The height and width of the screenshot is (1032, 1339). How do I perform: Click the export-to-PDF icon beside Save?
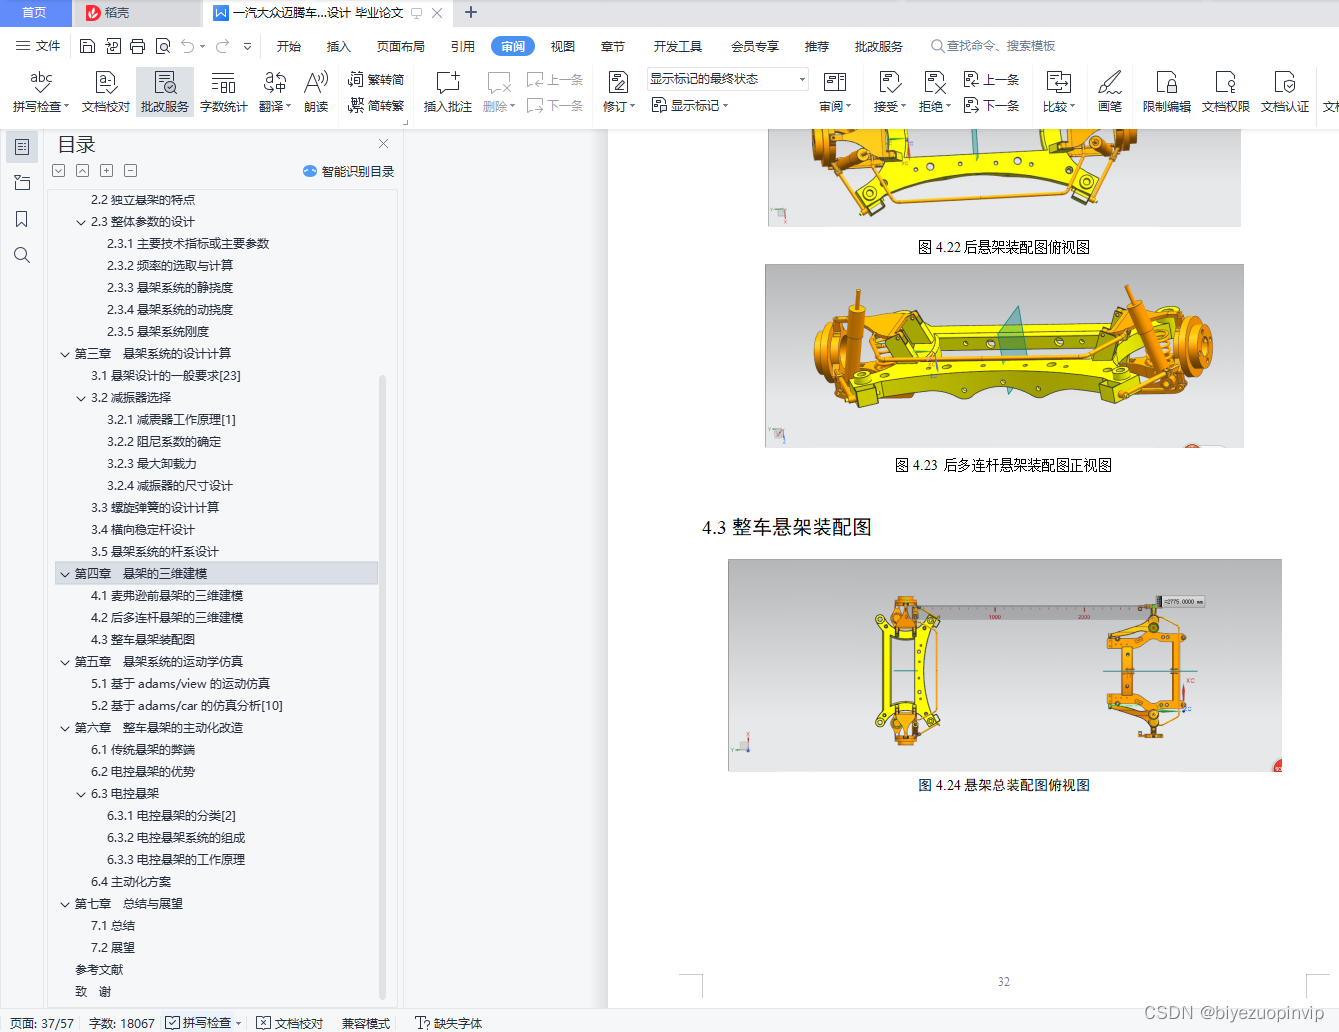(113, 46)
